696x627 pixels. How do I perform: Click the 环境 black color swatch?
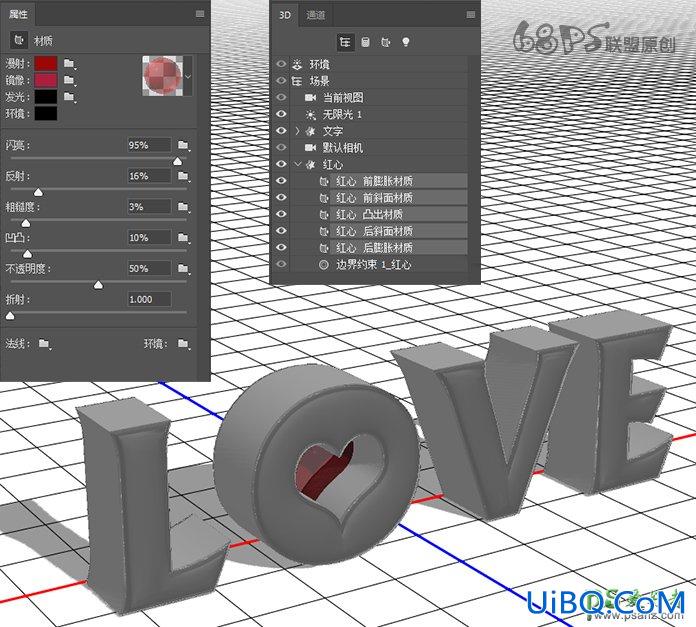[x=46, y=113]
